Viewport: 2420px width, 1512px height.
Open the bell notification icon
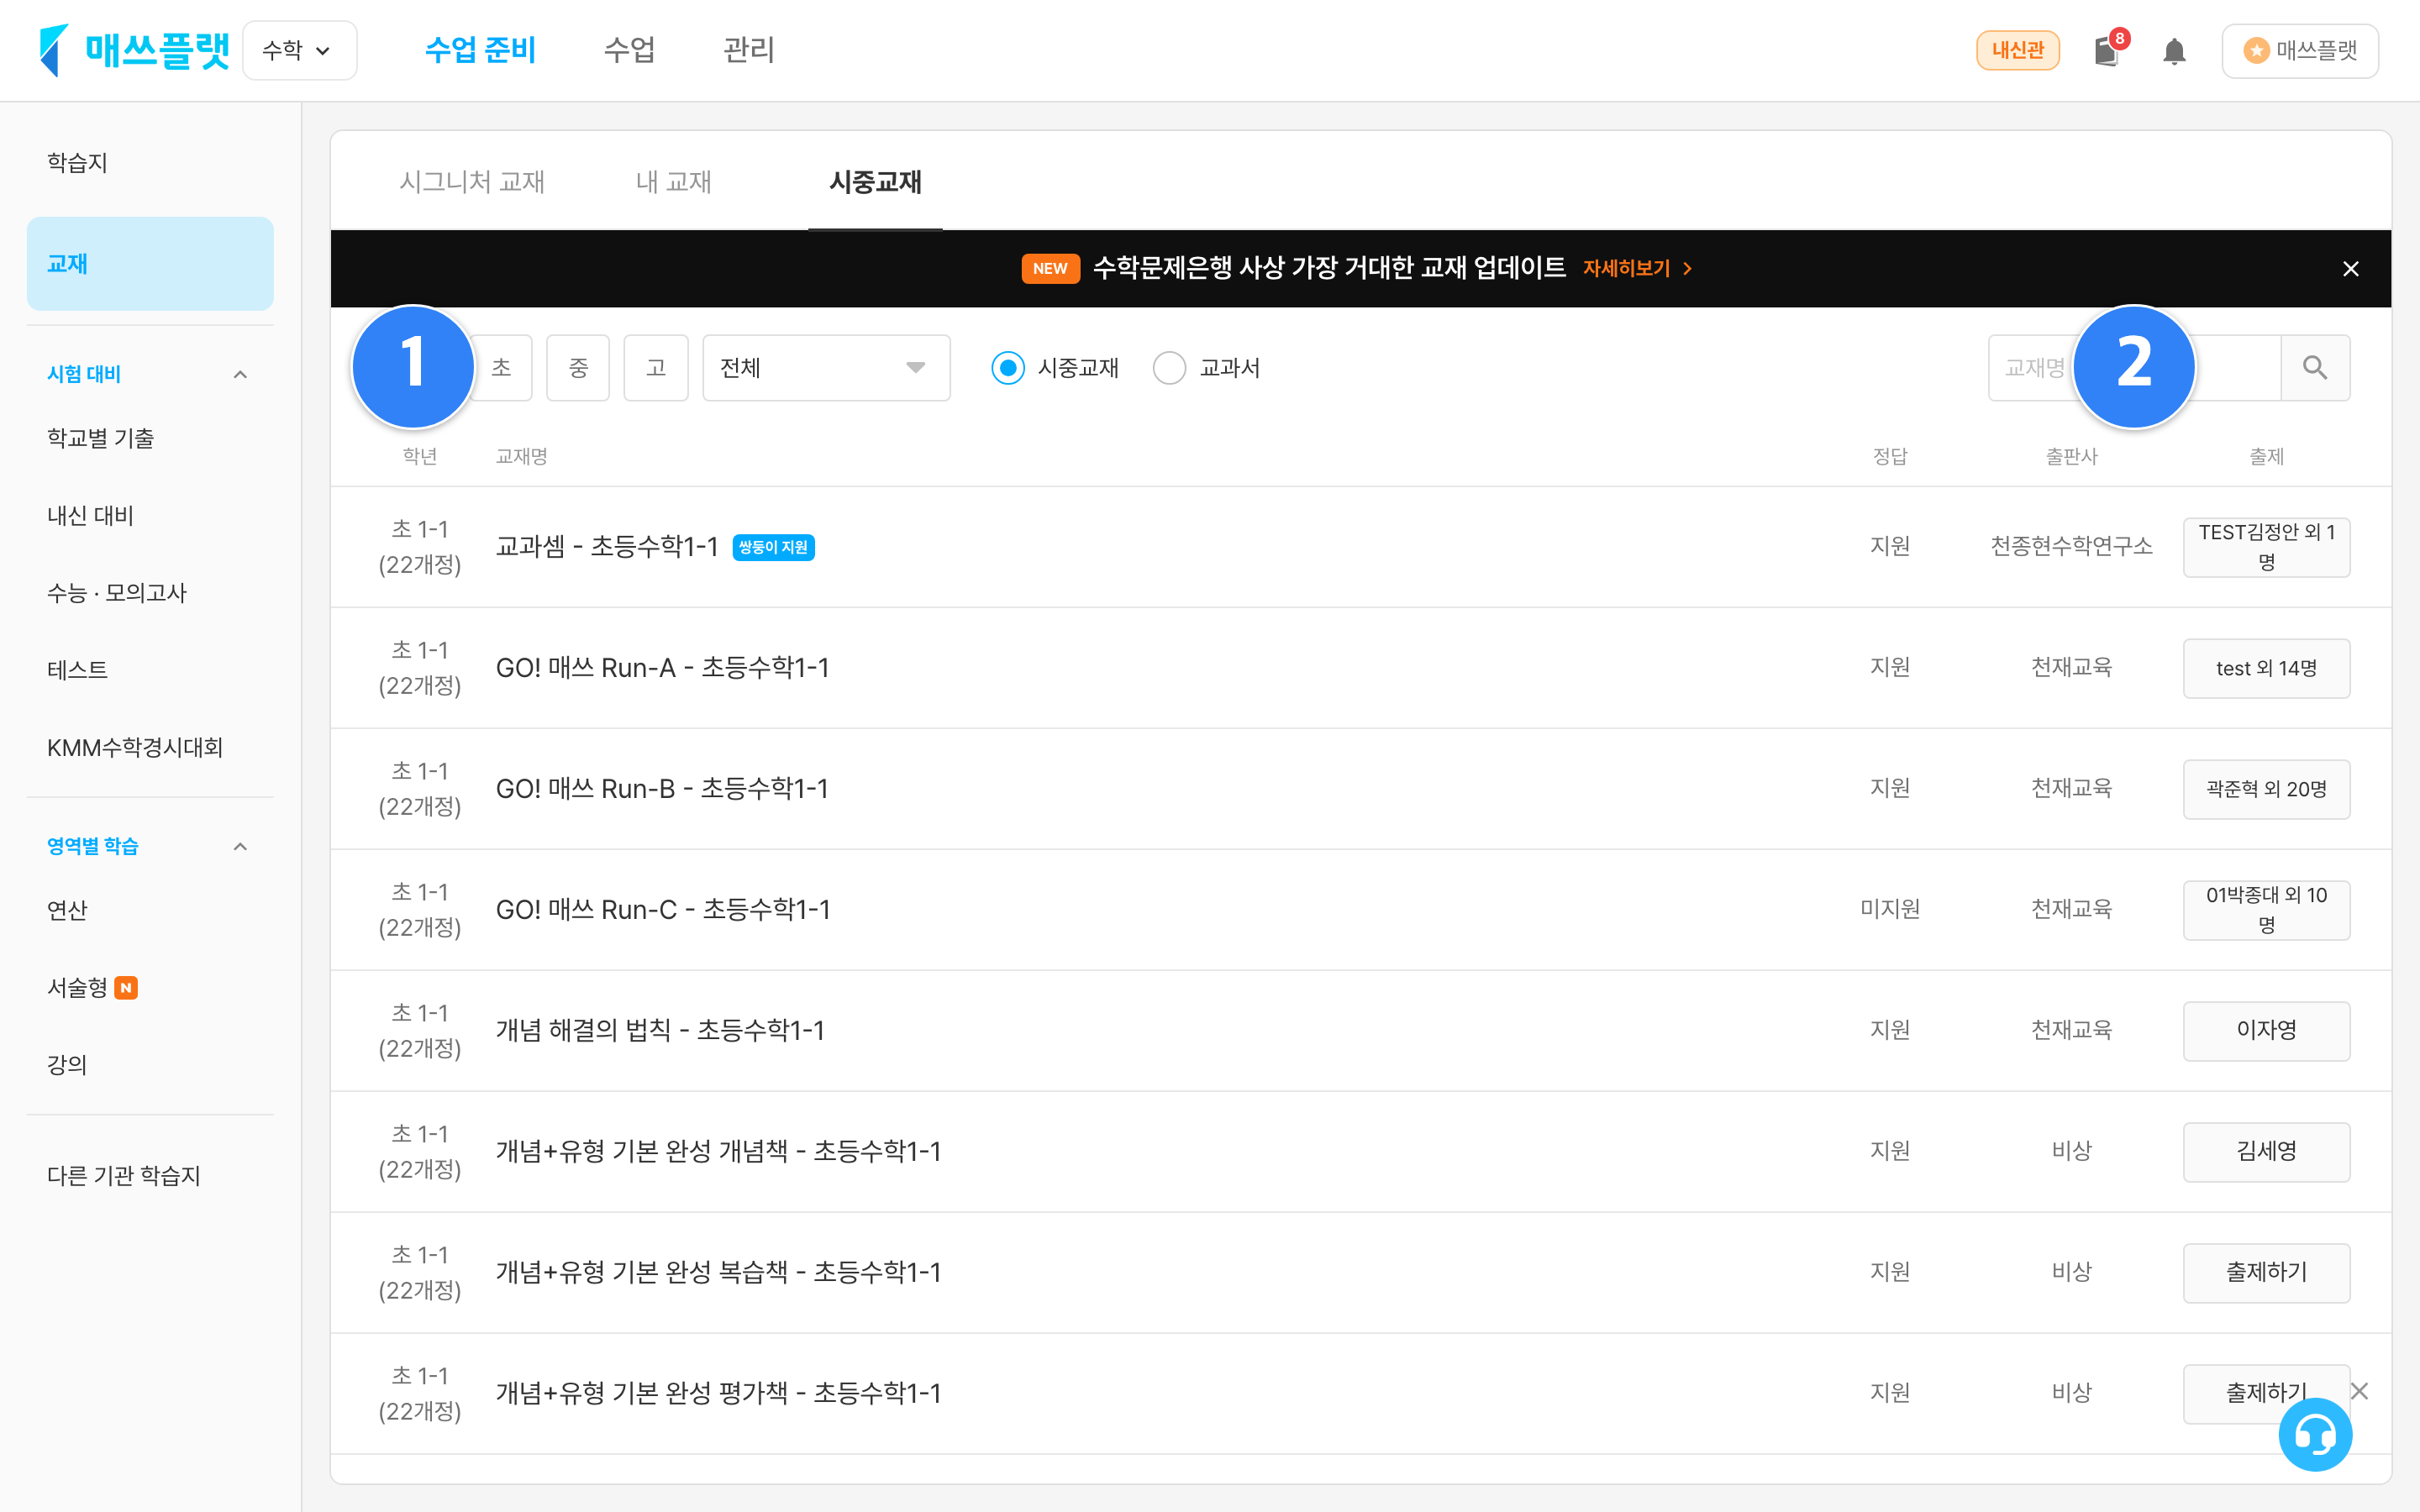click(2174, 51)
